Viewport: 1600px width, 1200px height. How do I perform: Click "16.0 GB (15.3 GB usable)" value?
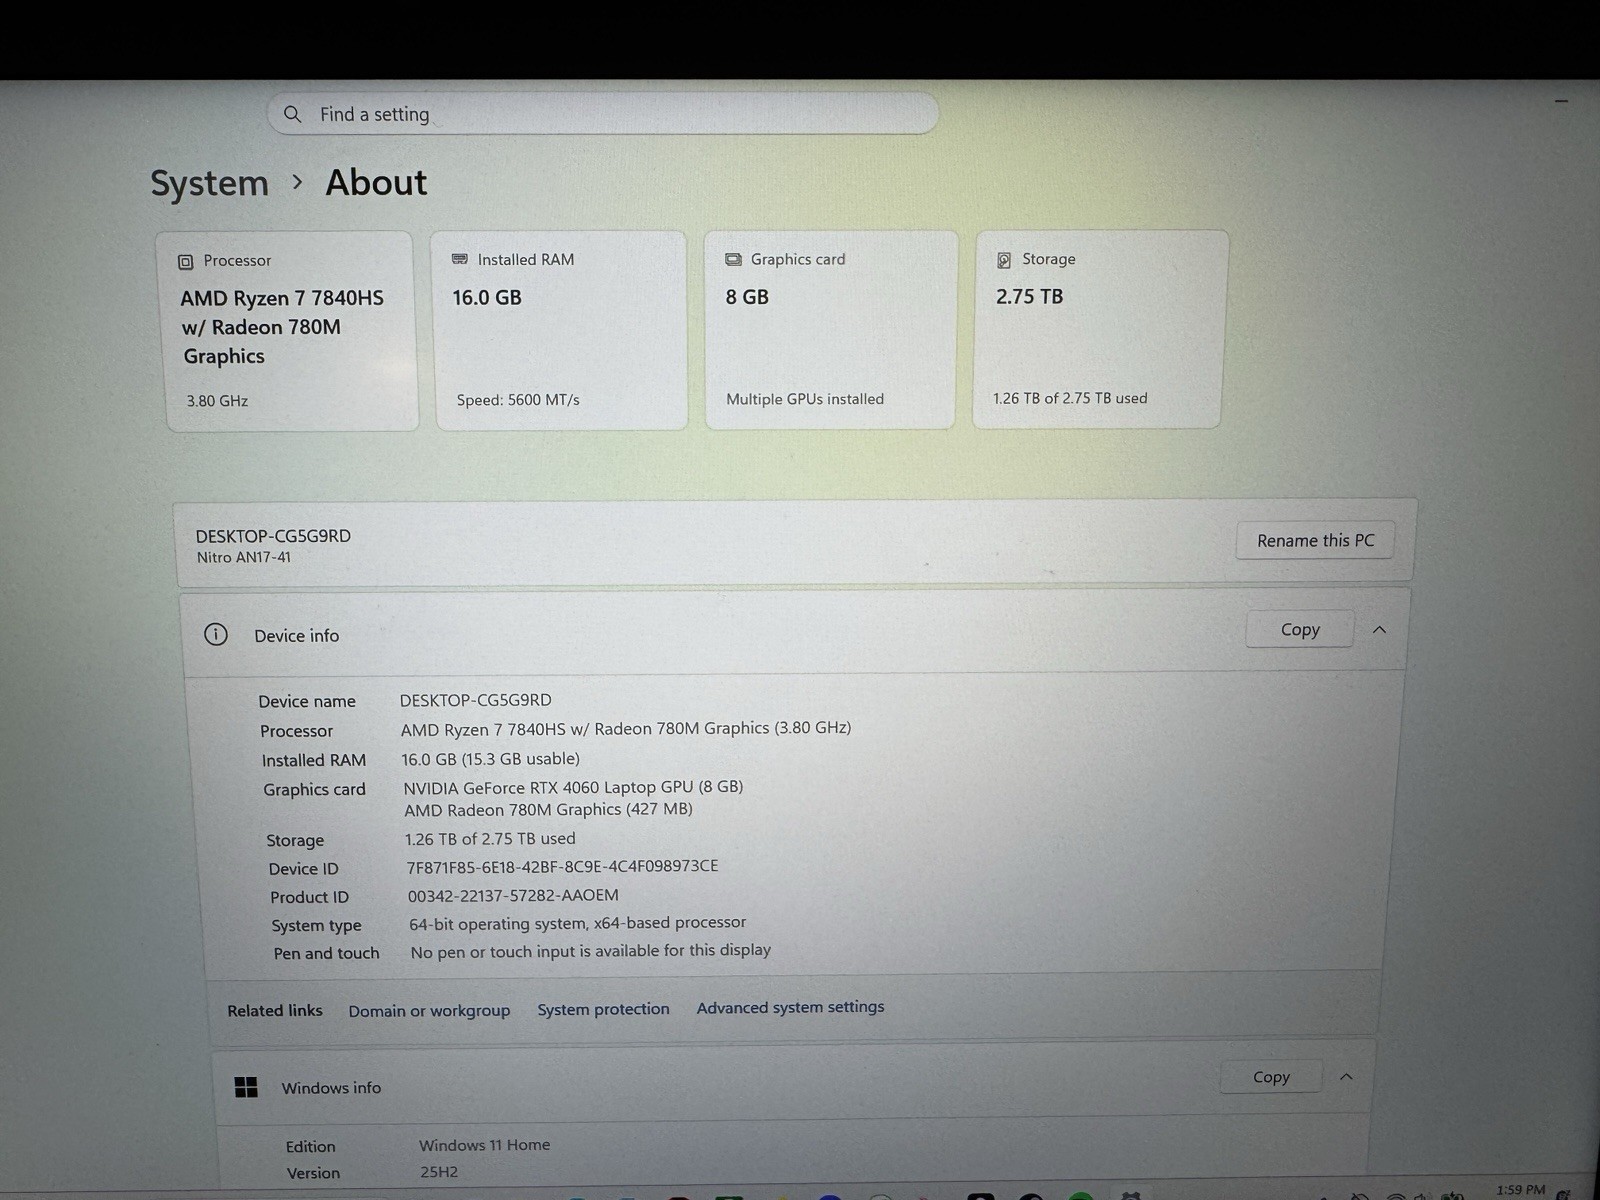click(490, 759)
